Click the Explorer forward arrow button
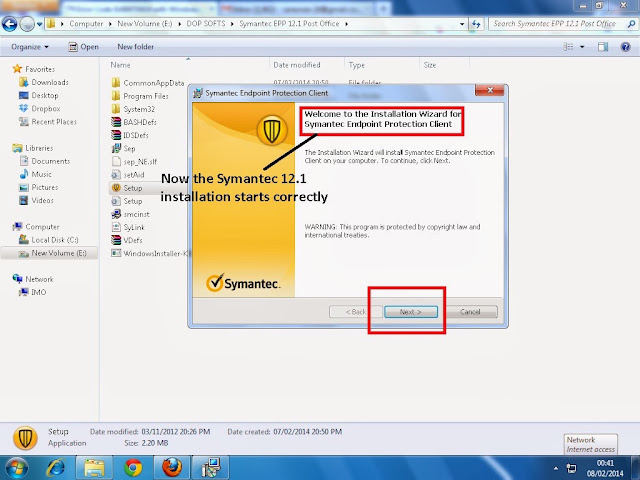The height and width of the screenshot is (480, 640). point(27,24)
